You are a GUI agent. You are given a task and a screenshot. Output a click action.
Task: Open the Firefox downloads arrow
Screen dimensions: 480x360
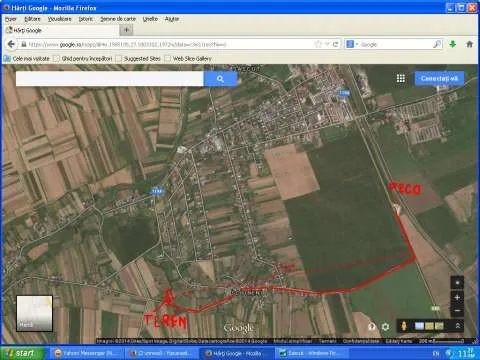click(x=452, y=44)
